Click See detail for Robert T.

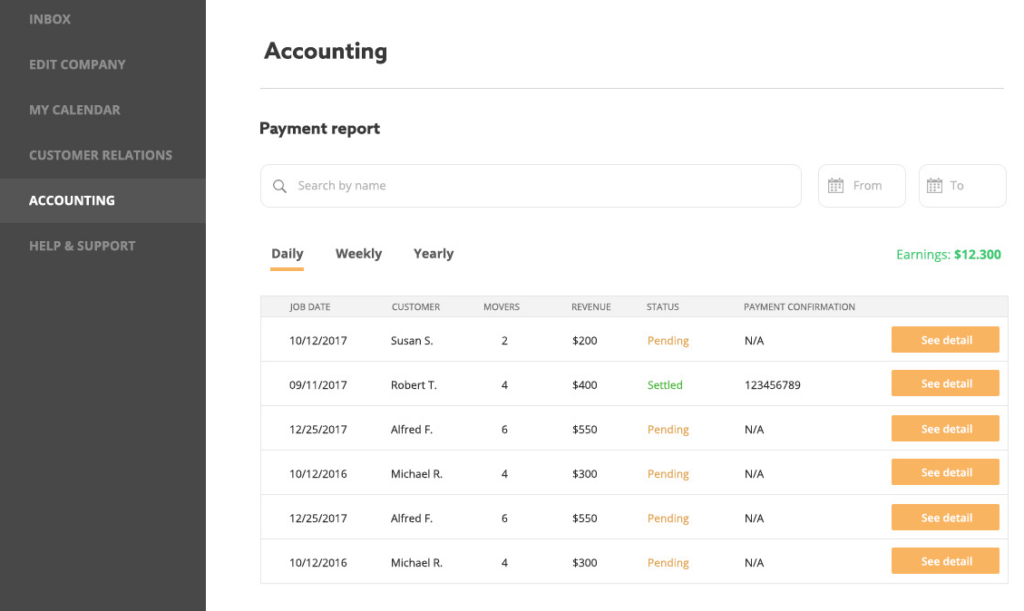[x=945, y=383]
